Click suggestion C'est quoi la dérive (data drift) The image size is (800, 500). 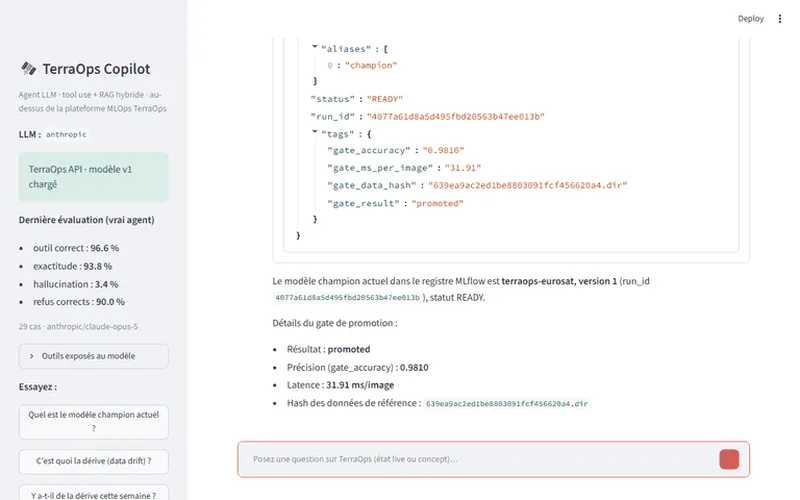point(93,461)
